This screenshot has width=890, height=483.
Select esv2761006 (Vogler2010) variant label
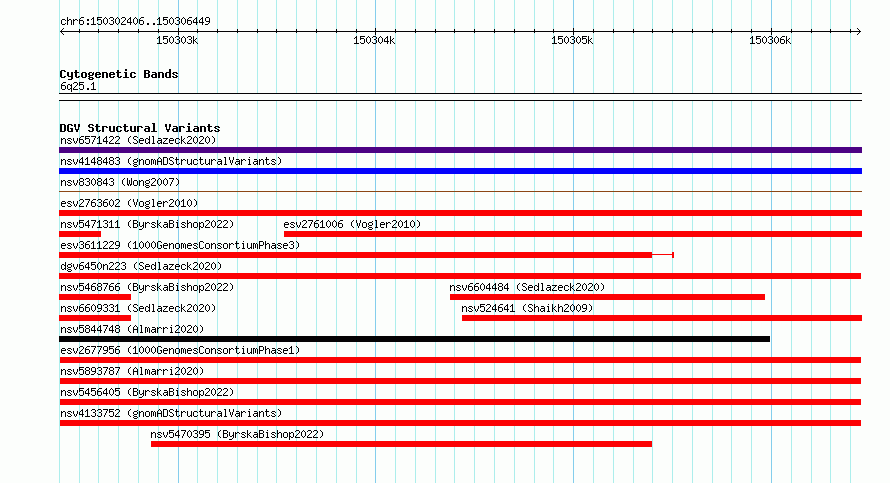pos(352,224)
